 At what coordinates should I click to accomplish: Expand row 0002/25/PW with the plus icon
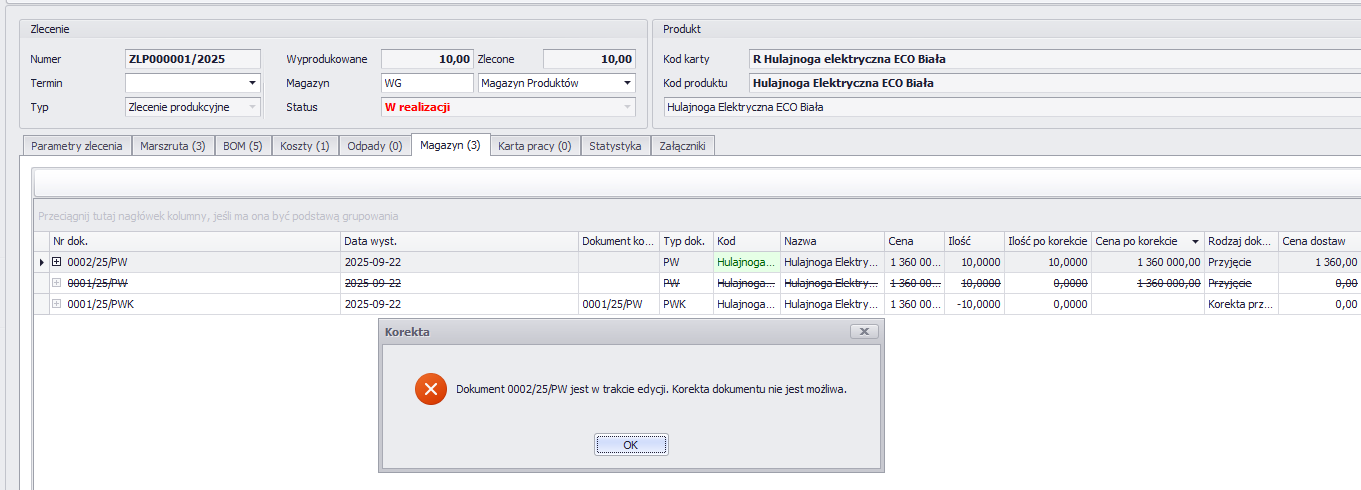click(x=57, y=262)
